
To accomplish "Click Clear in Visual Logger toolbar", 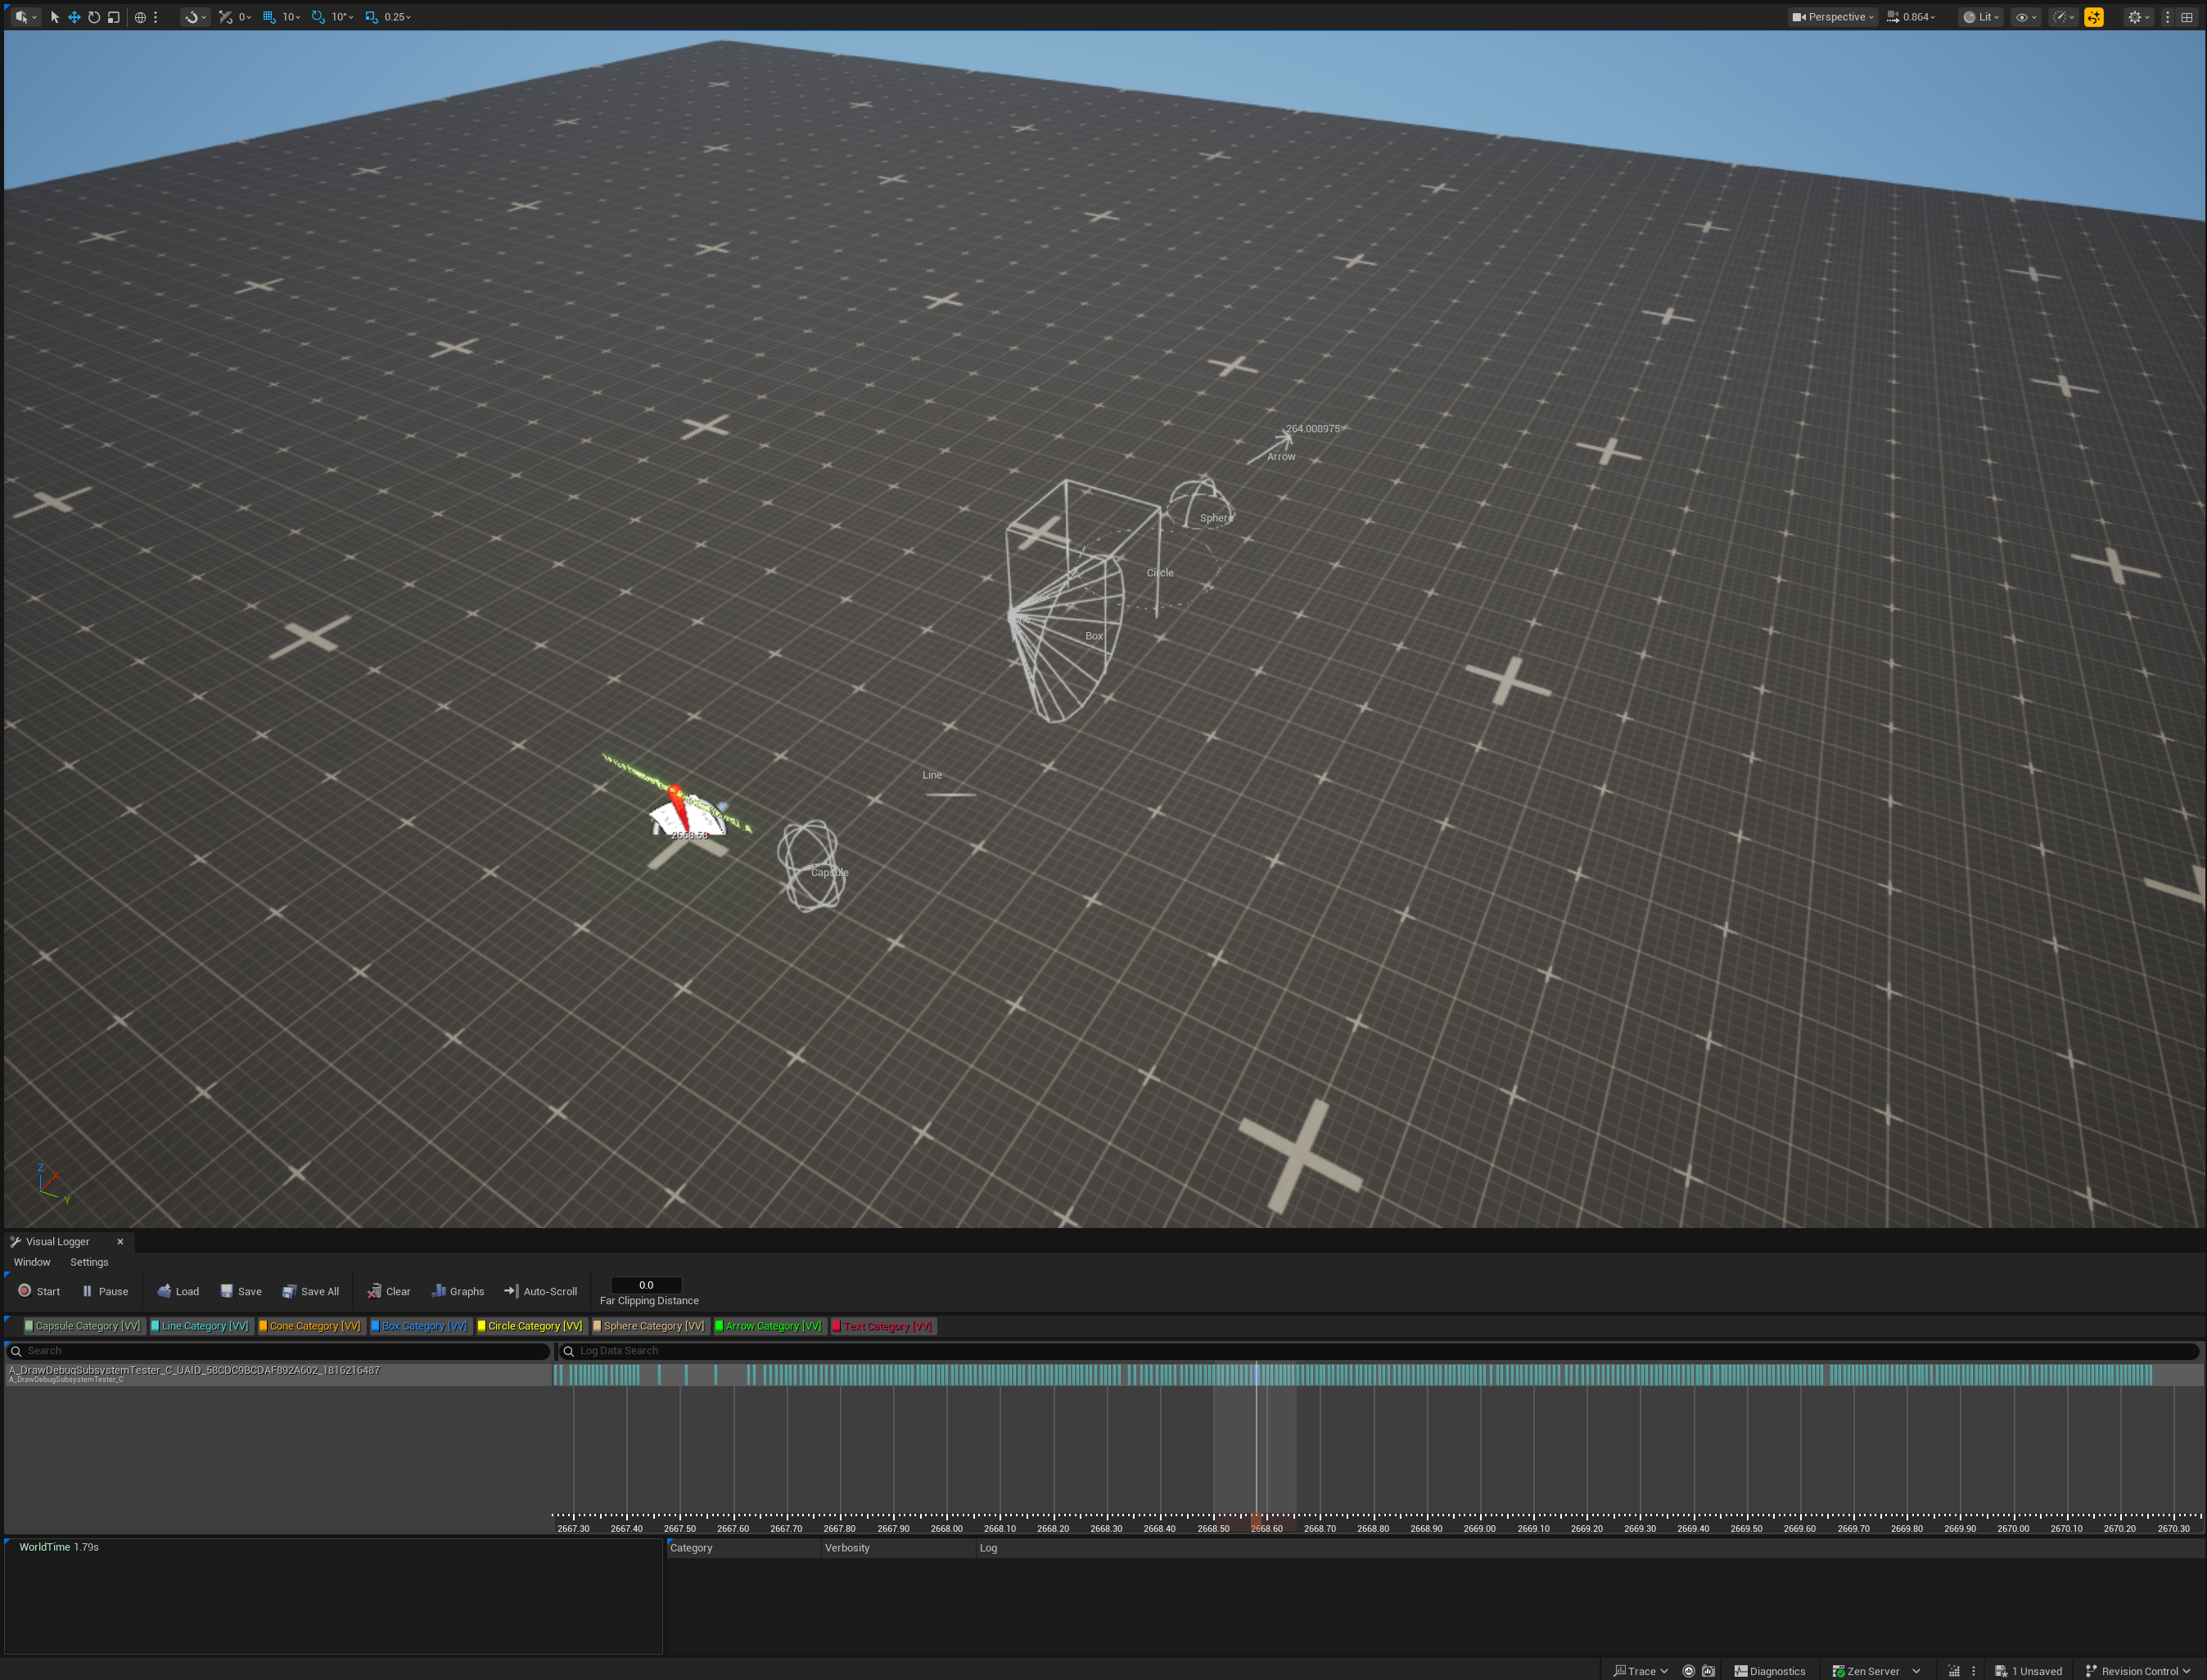I will 388,1291.
